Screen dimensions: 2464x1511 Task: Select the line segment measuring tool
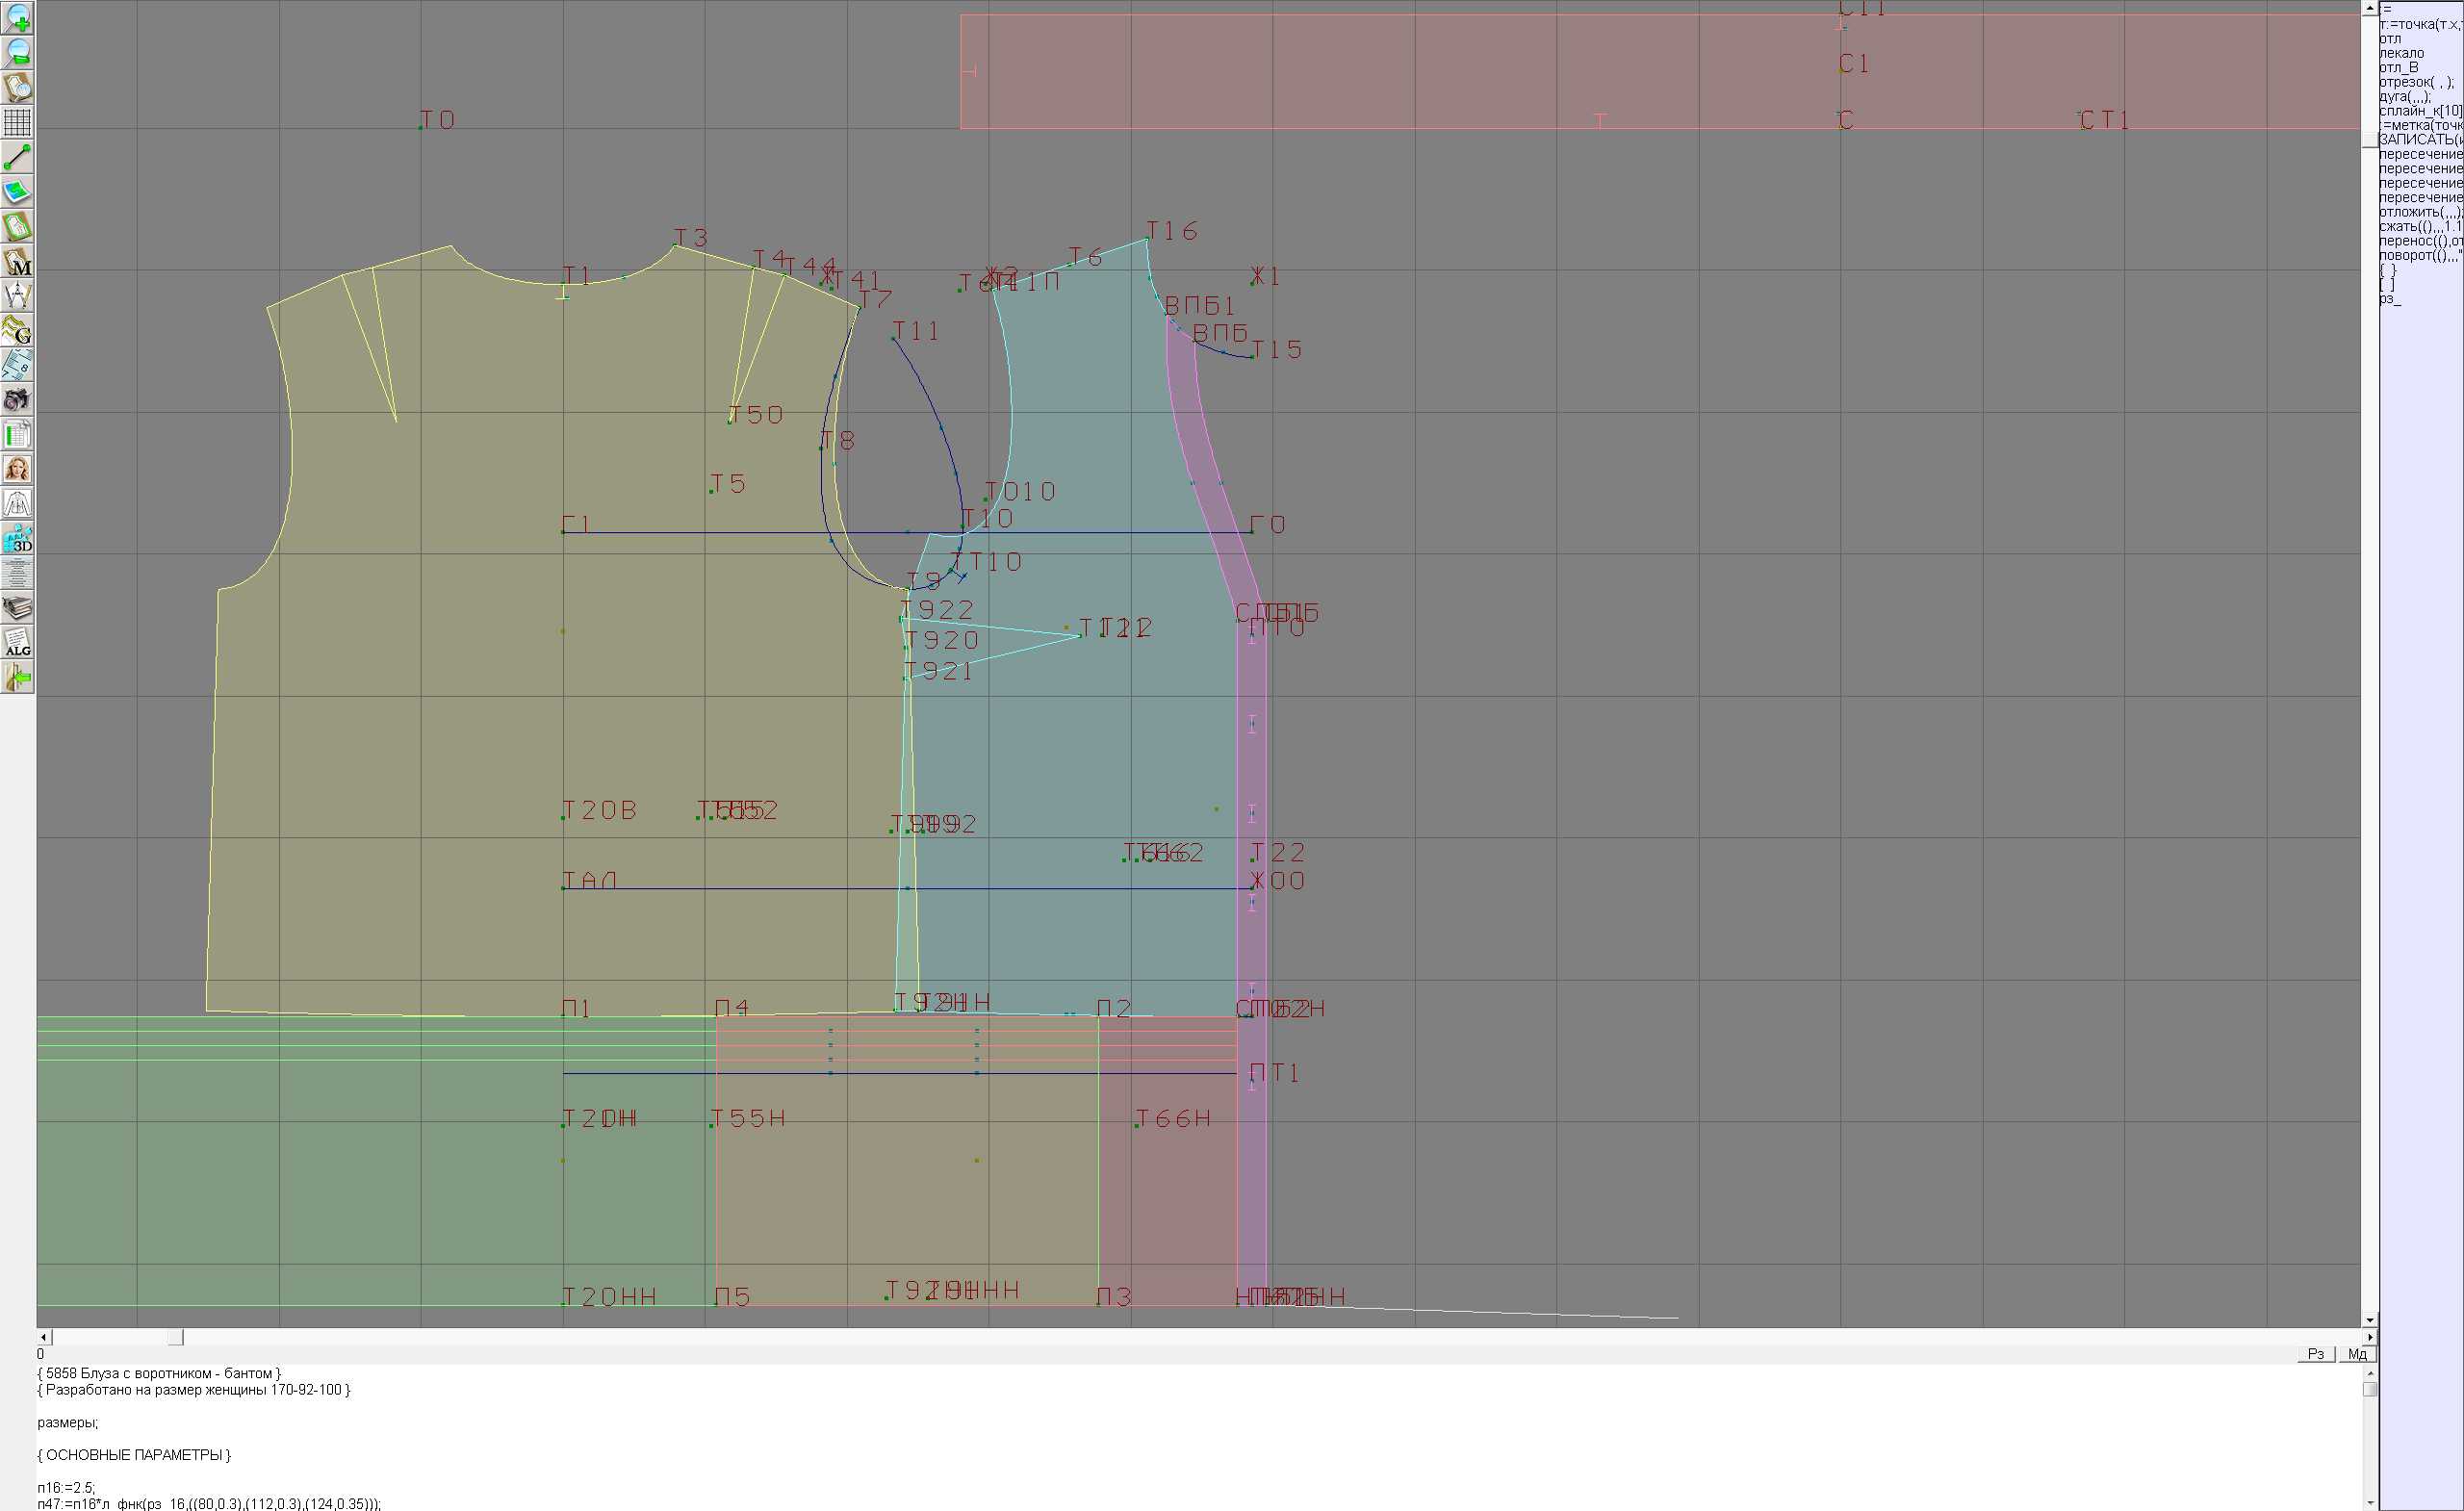coord(17,157)
